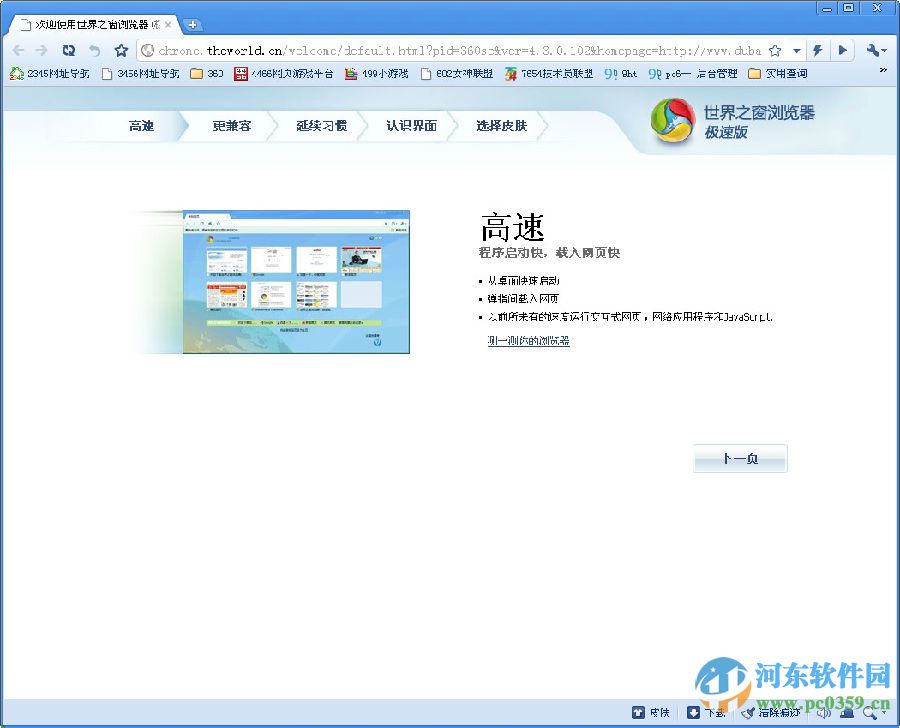
Task: Toggle the boss-key icon in status bar
Action: pos(845,713)
